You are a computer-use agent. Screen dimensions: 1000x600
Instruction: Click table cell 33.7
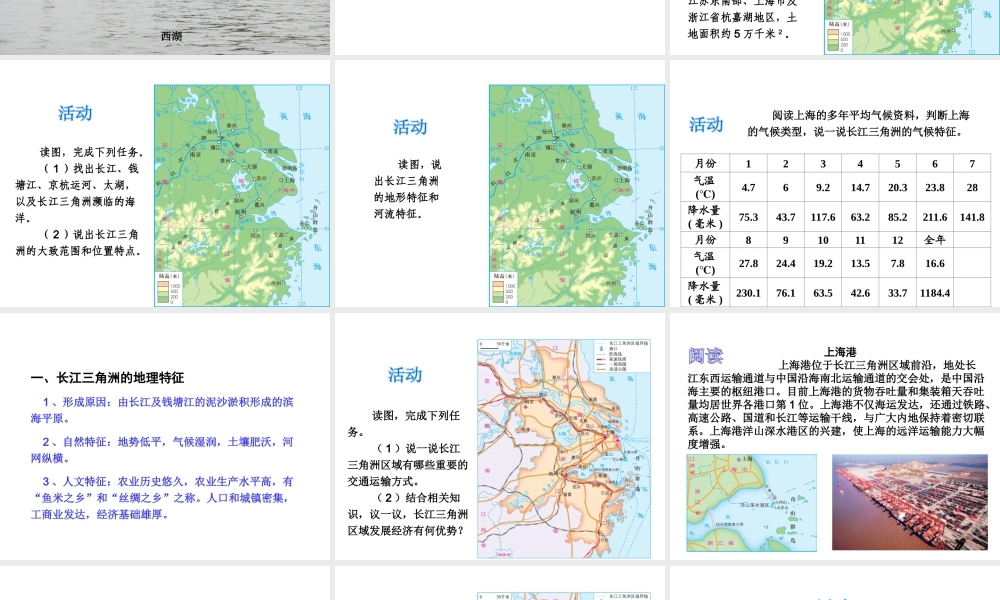click(x=897, y=293)
